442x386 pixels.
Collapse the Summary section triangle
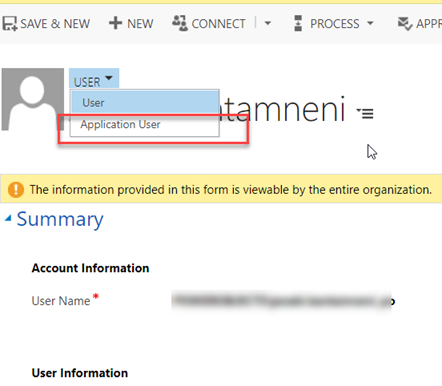pos(8,218)
